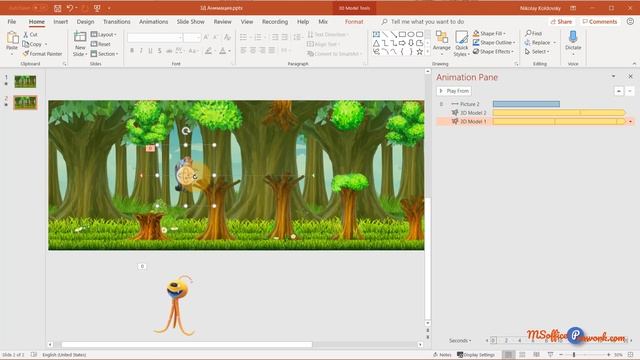The width and height of the screenshot is (640, 360).
Task: Open the Shape Outline dropdown
Action: pyautogui.click(x=494, y=42)
